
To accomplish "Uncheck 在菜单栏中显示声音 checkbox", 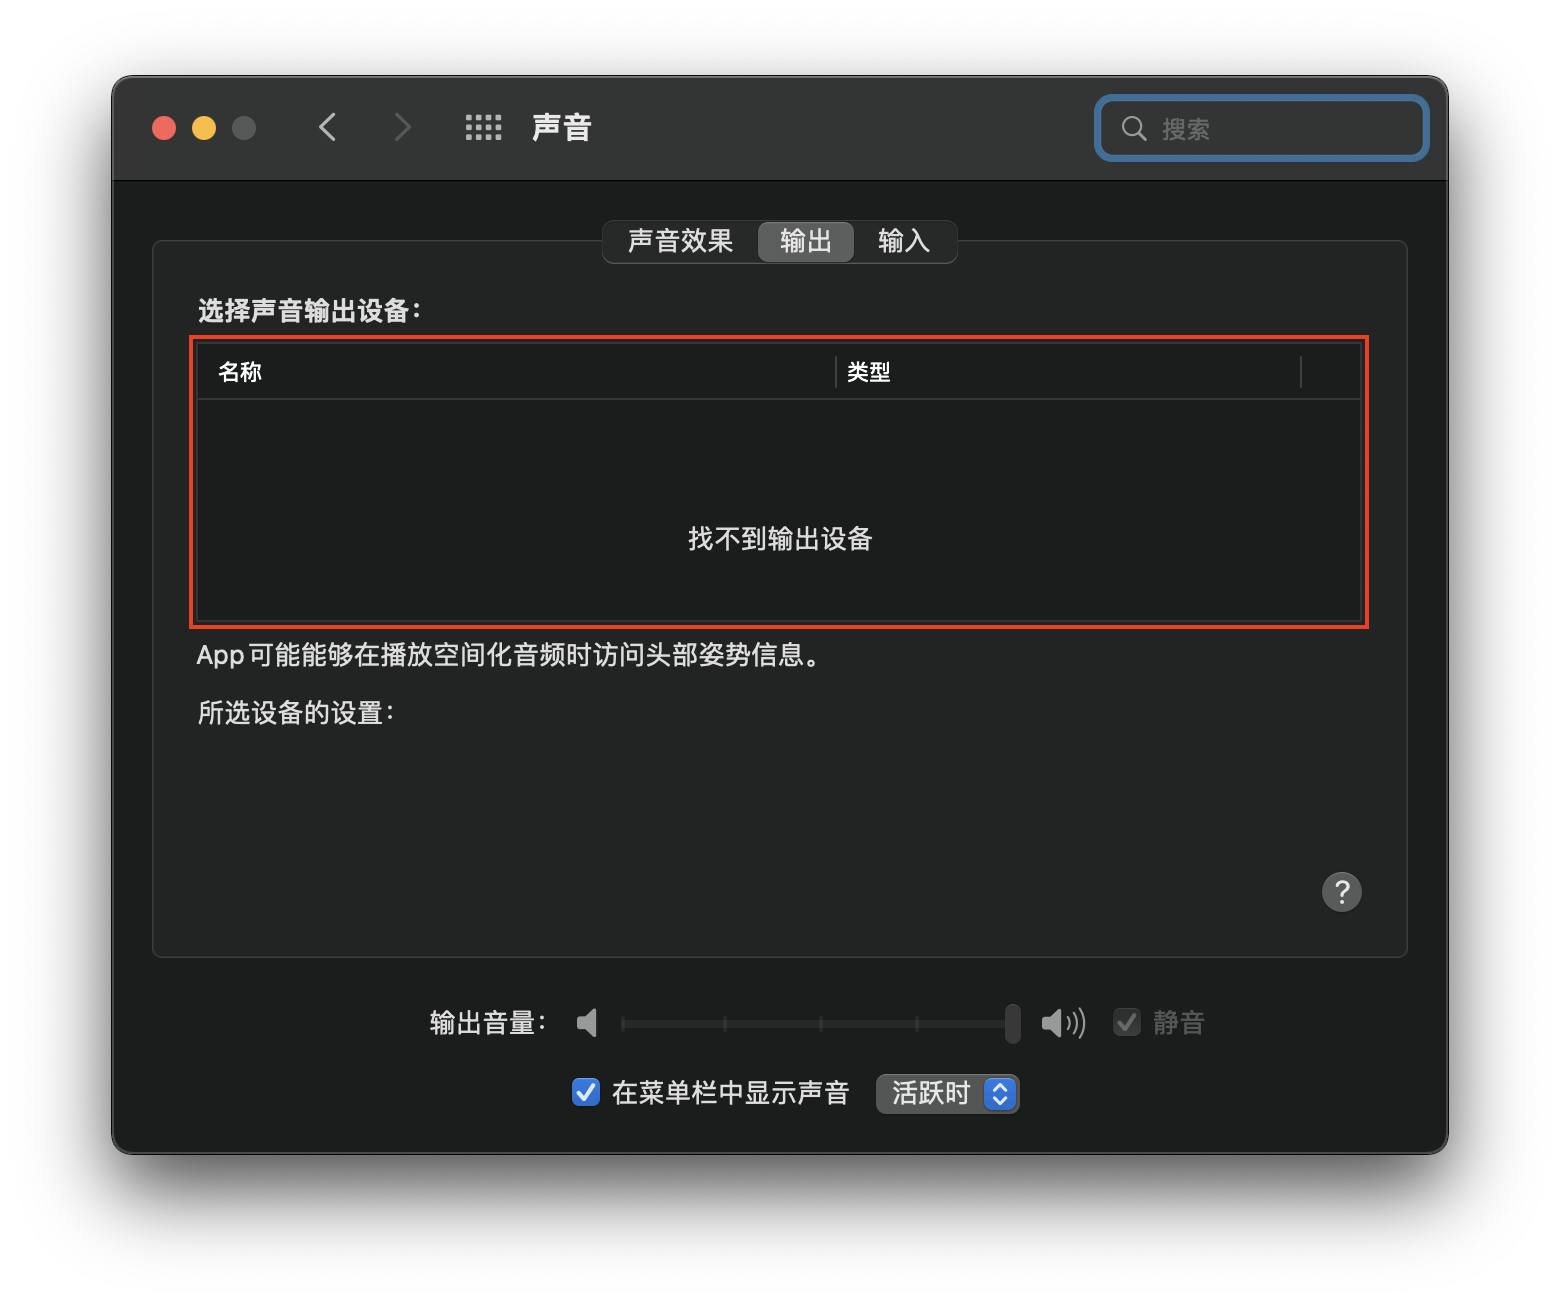I will click(586, 1093).
